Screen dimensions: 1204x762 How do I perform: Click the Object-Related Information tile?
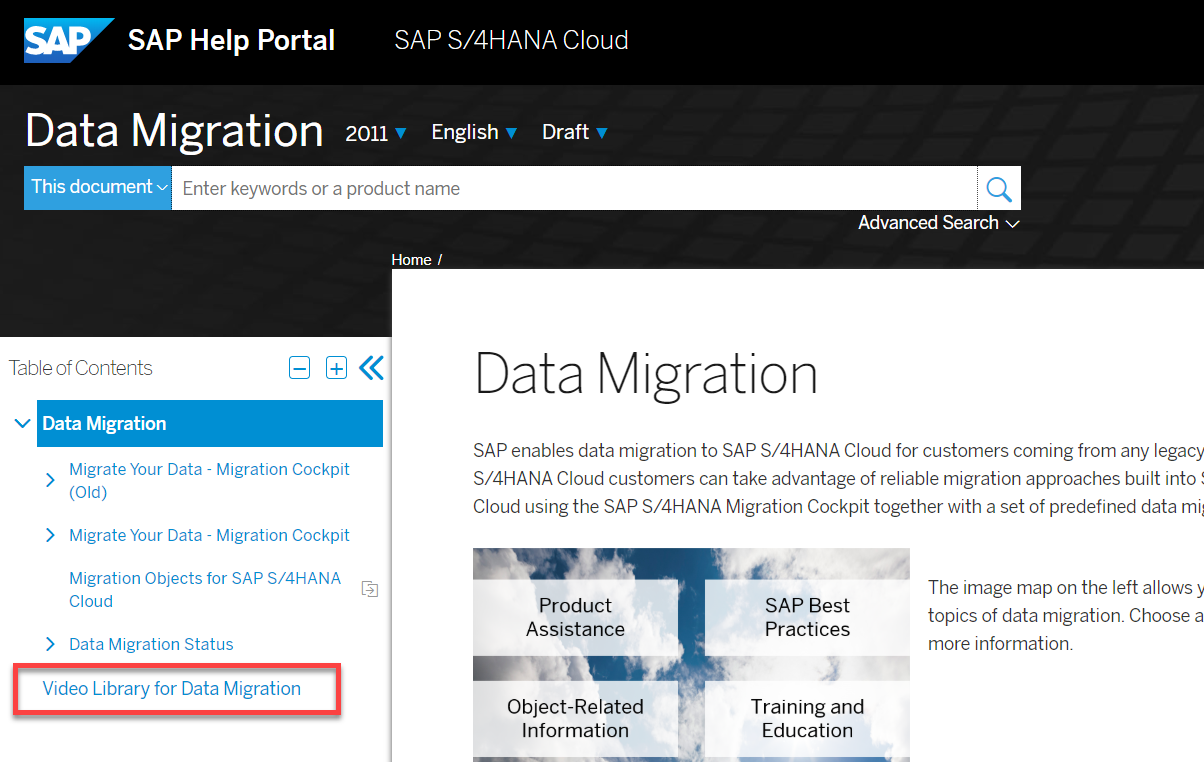(575, 718)
